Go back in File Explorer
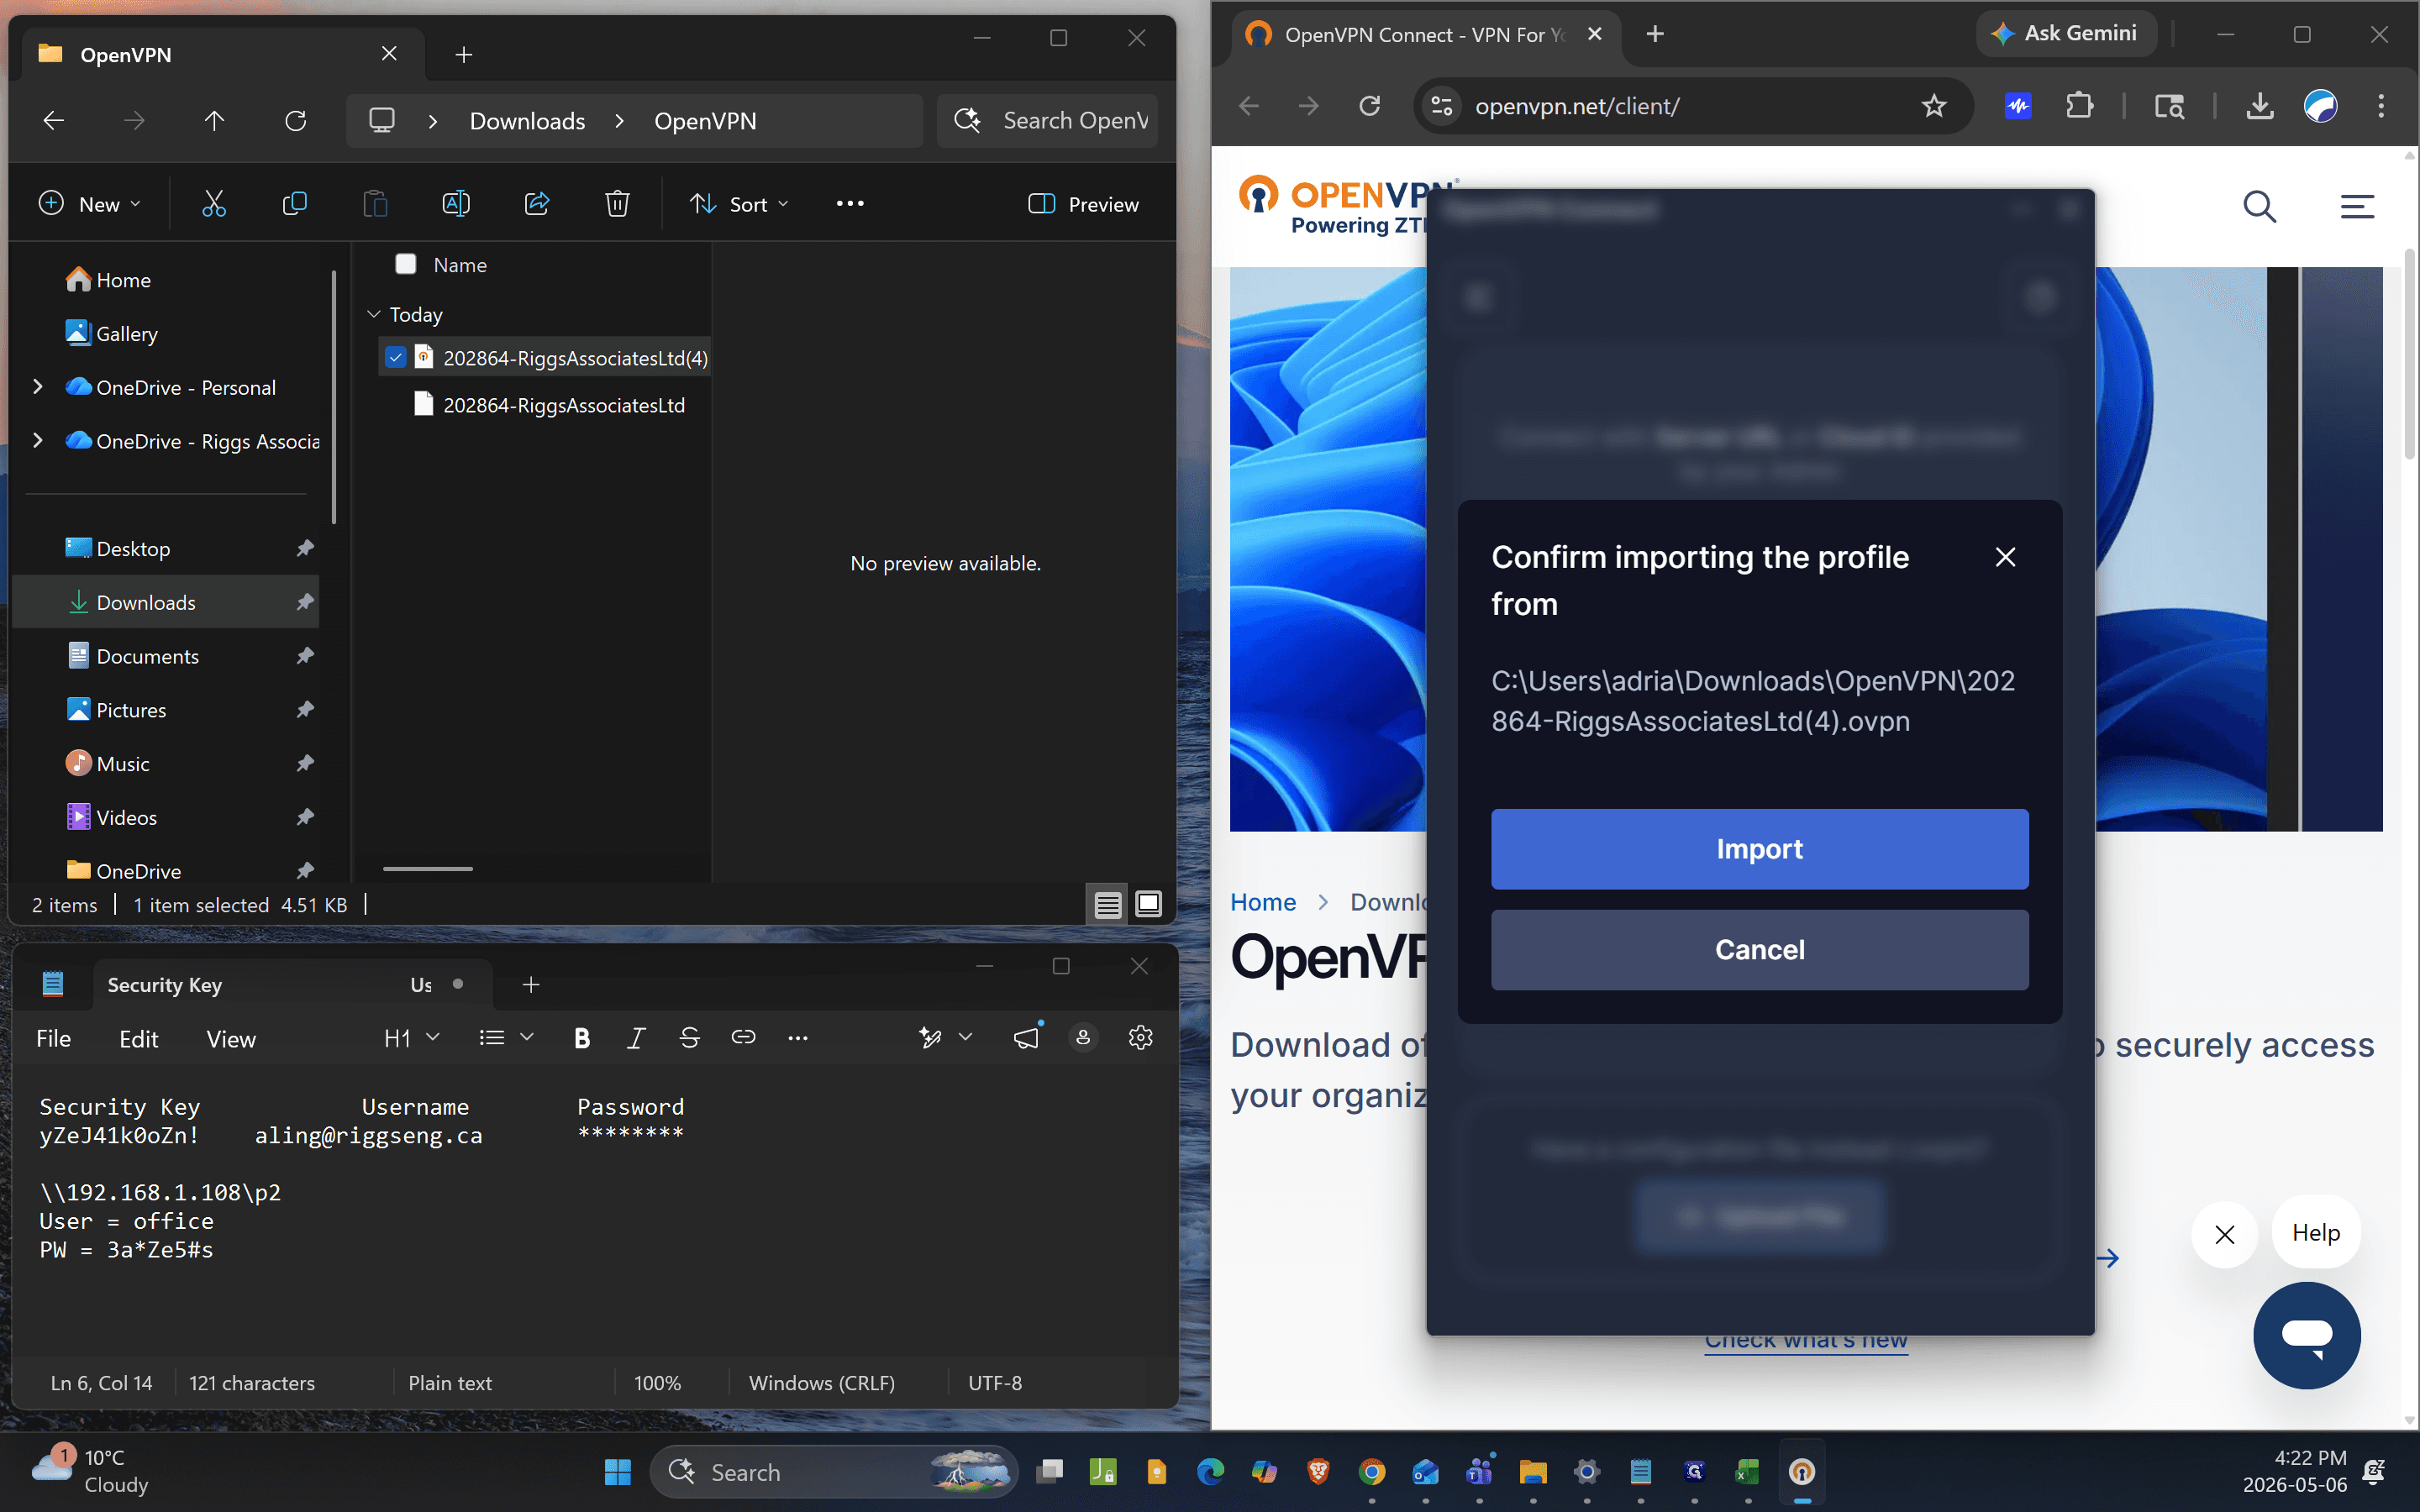 pos(54,121)
